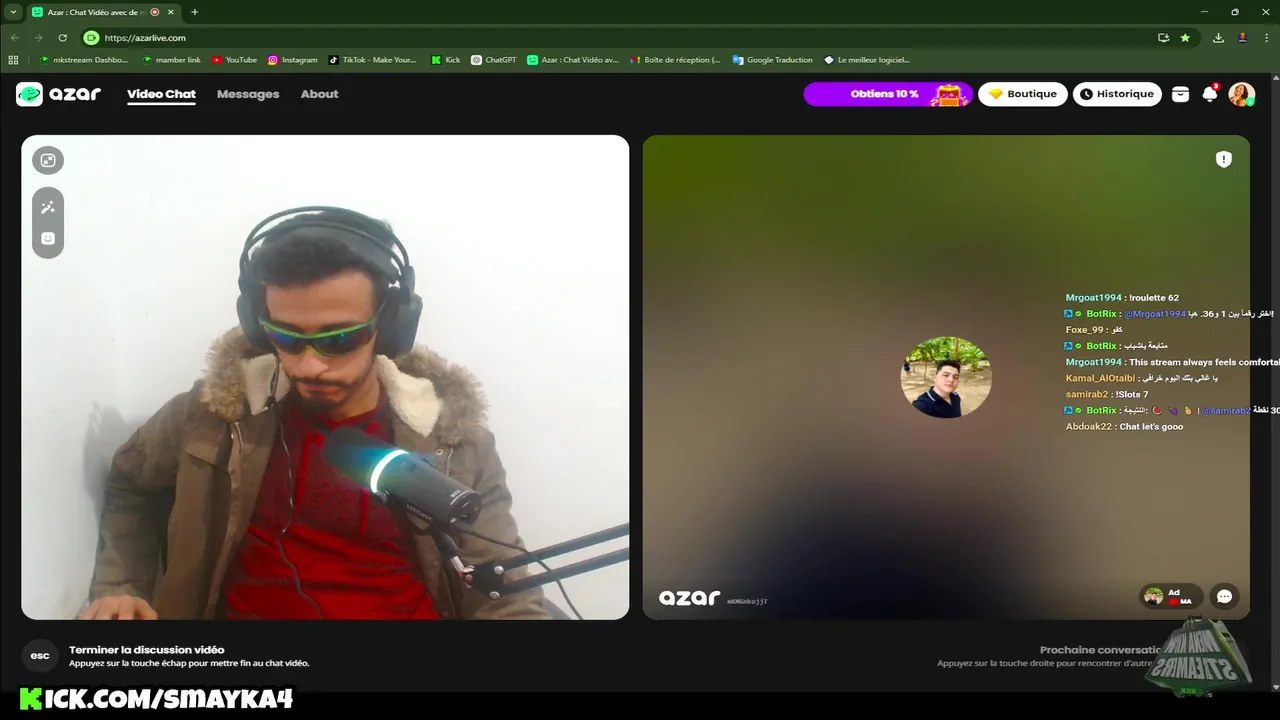Click 'Terminer la discussion vidéo' text
This screenshot has height=720, width=1280.
[x=146, y=650]
